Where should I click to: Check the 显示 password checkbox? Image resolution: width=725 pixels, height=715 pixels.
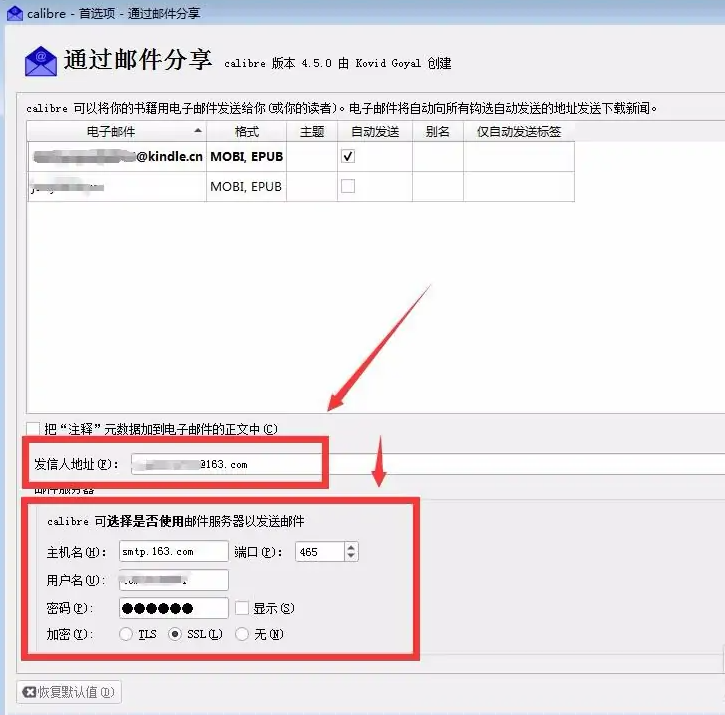tap(242, 608)
